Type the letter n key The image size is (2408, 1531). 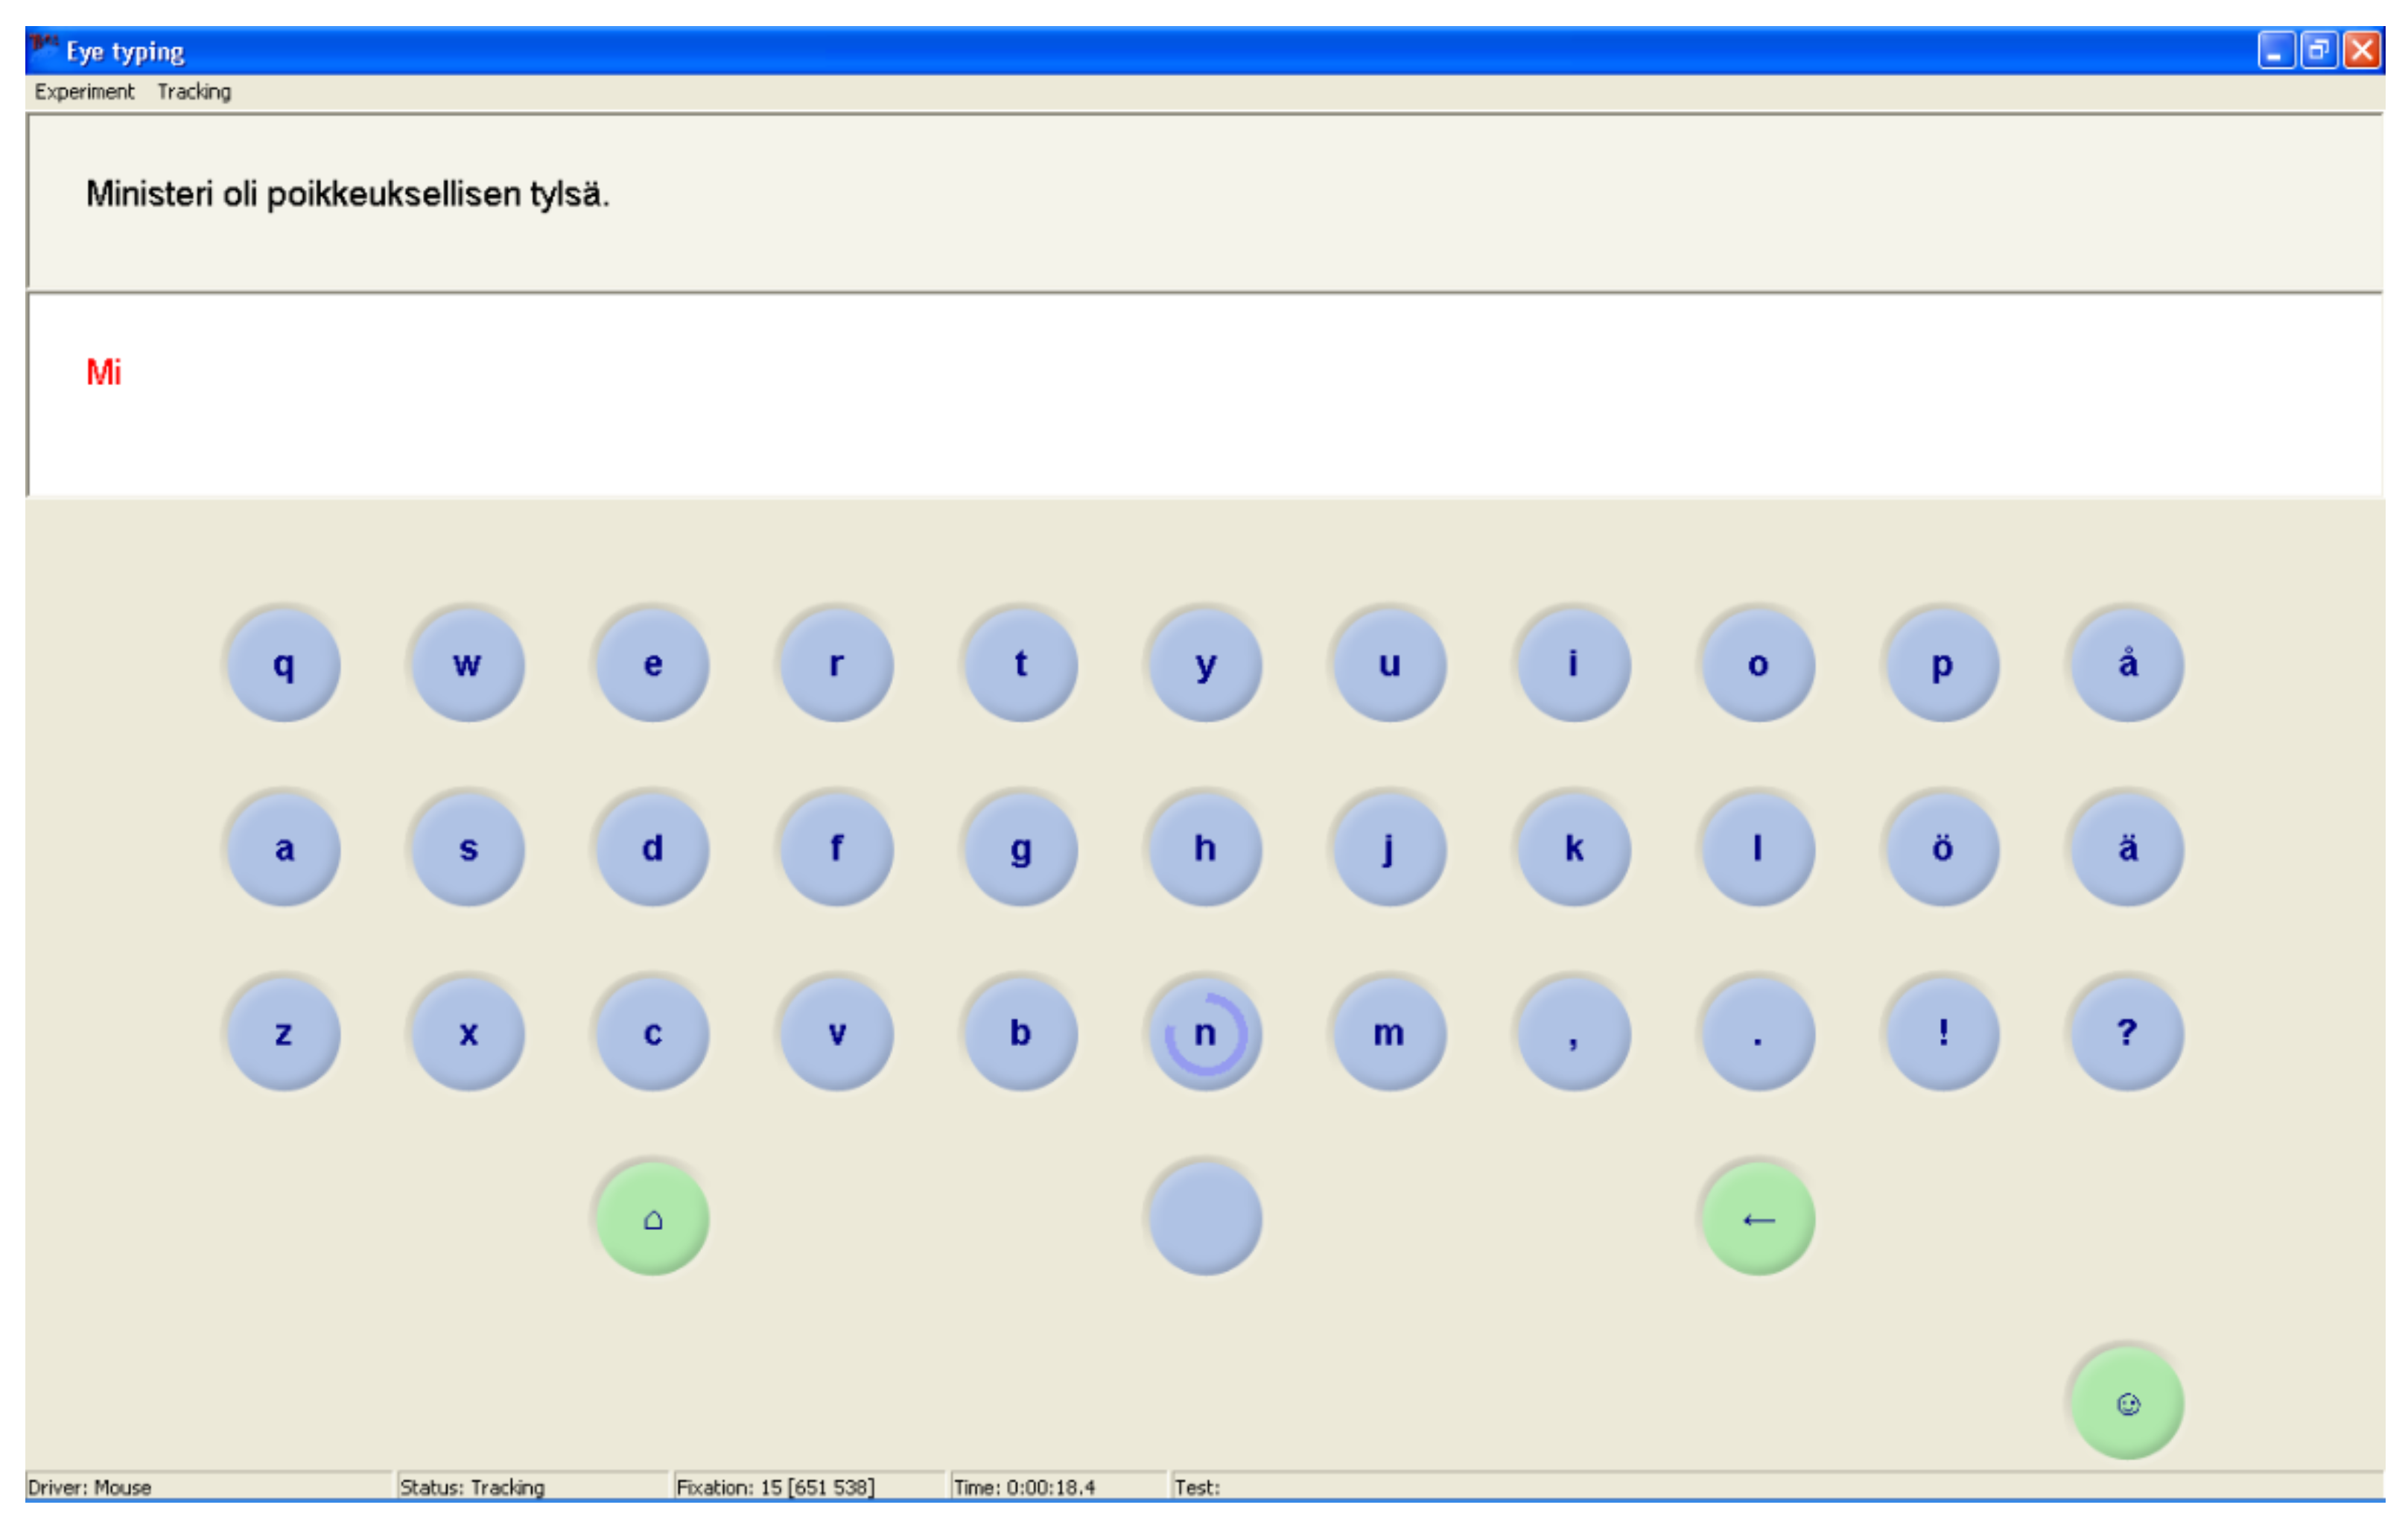pos(1205,1033)
